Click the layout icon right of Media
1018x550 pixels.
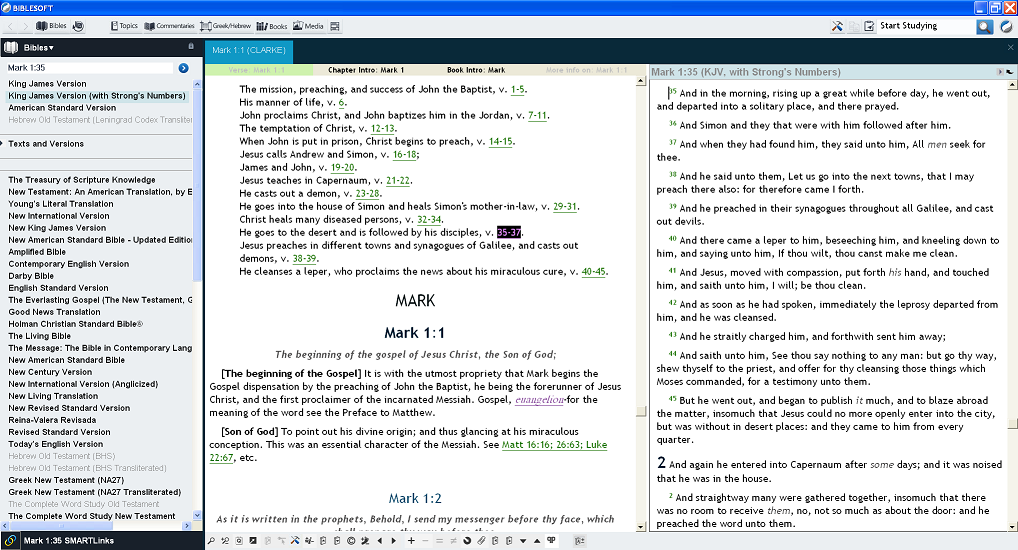tap(335, 26)
